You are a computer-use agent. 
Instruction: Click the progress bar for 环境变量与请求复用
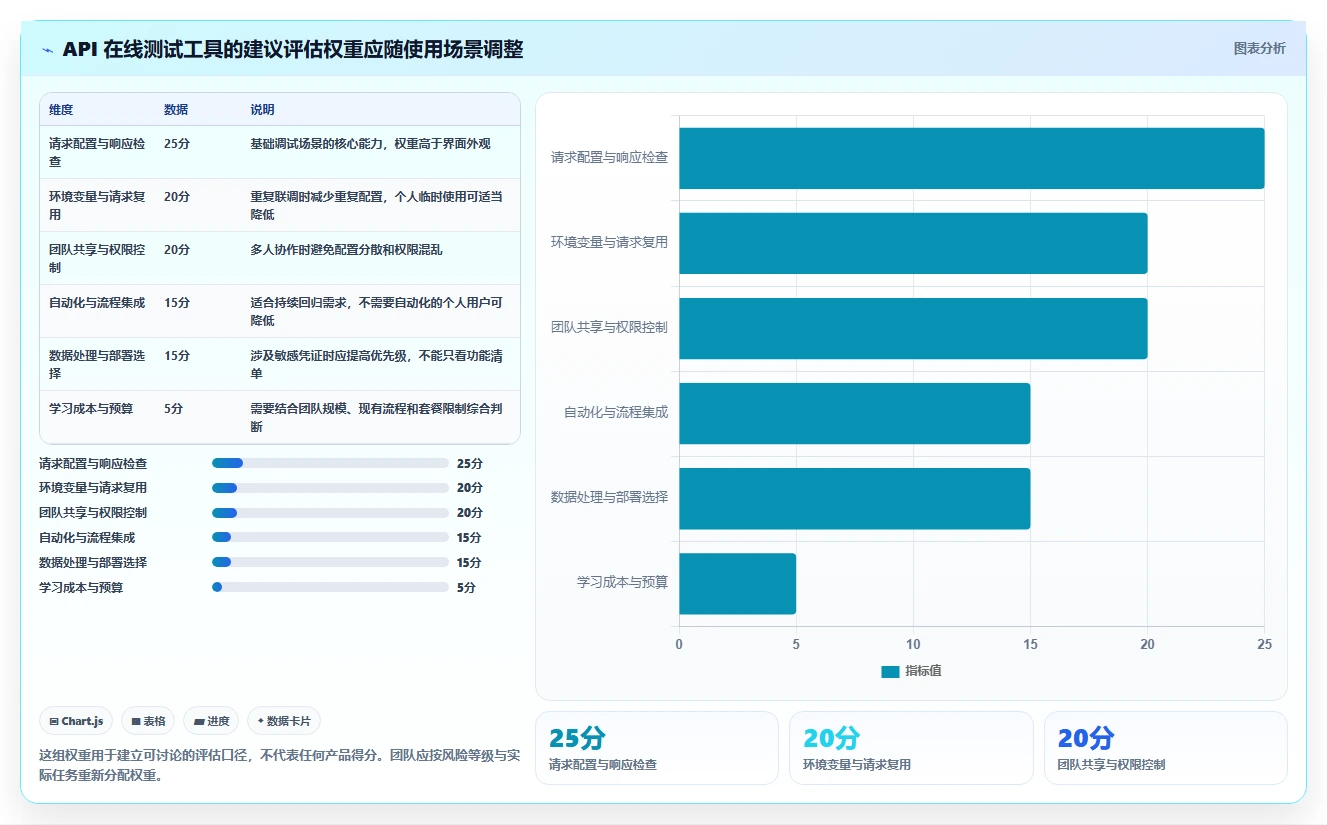coord(330,488)
